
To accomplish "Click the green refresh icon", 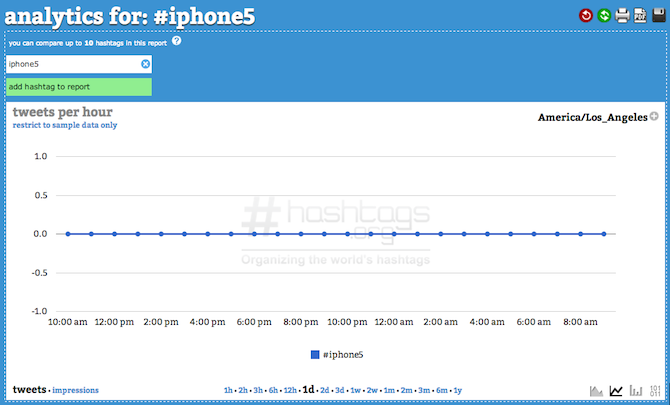I will click(604, 16).
